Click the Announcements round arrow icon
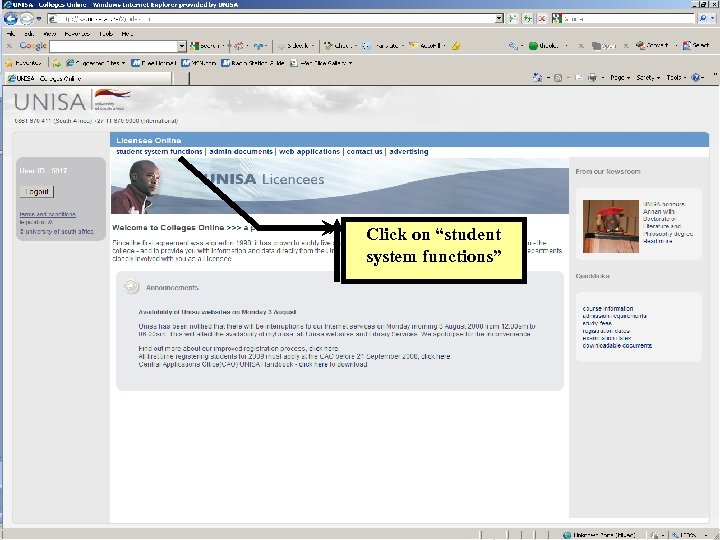This screenshot has height=540, width=720. tap(131, 287)
